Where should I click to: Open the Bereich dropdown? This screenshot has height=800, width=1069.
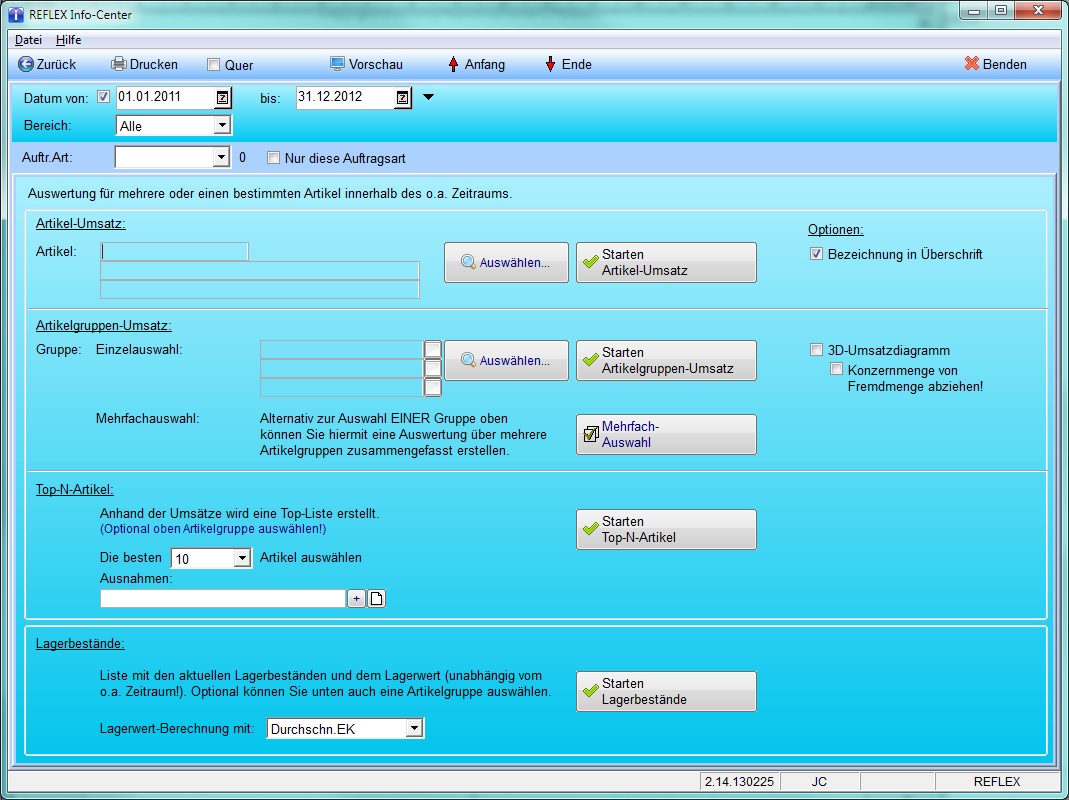(222, 125)
